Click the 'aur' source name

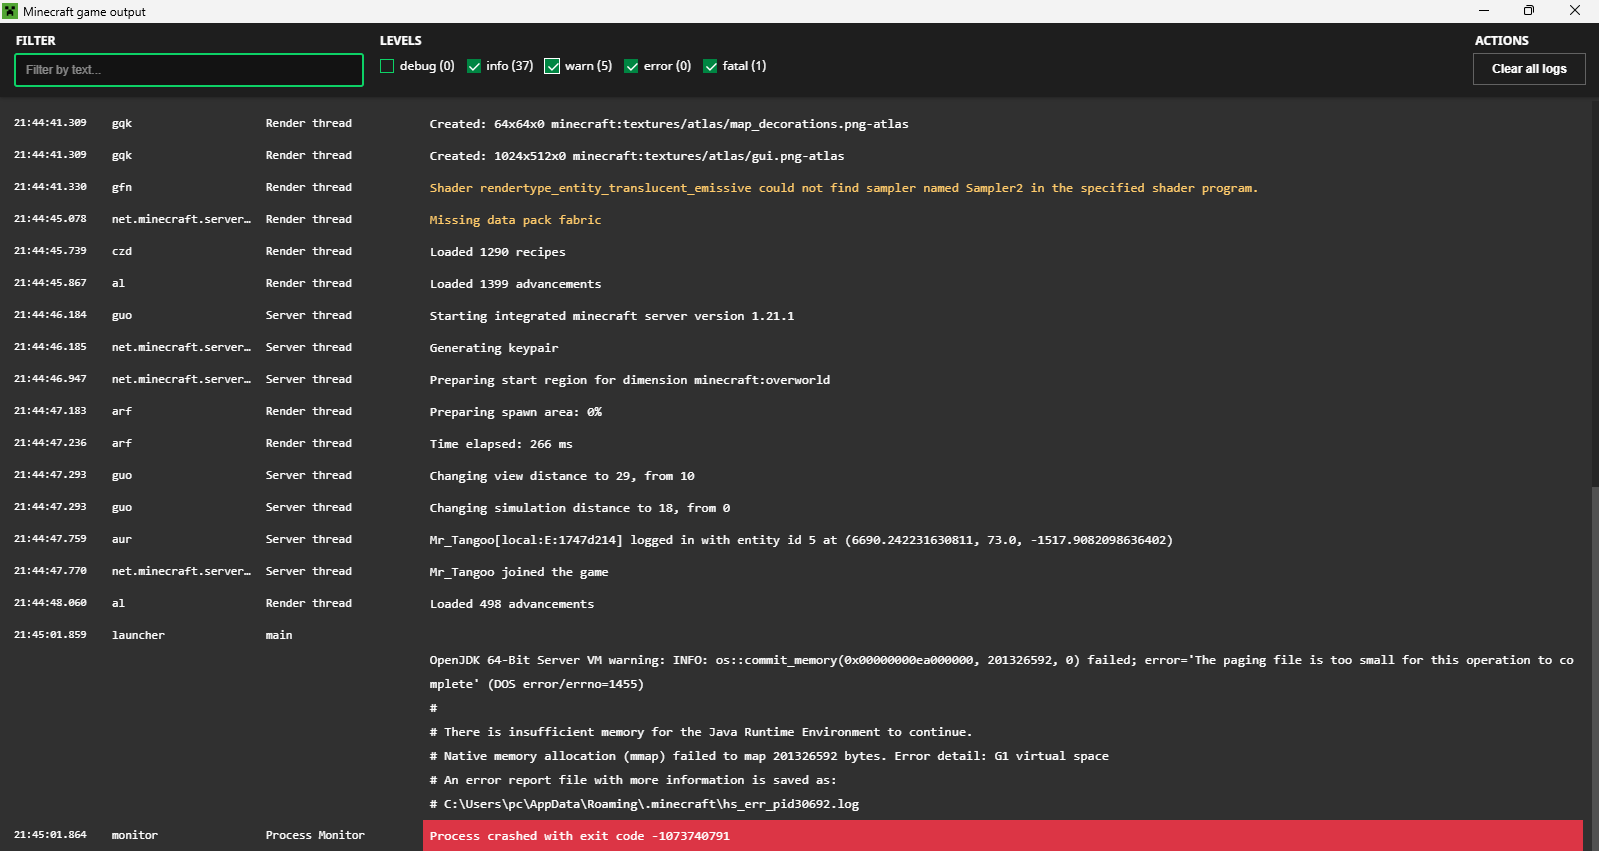click(x=122, y=539)
